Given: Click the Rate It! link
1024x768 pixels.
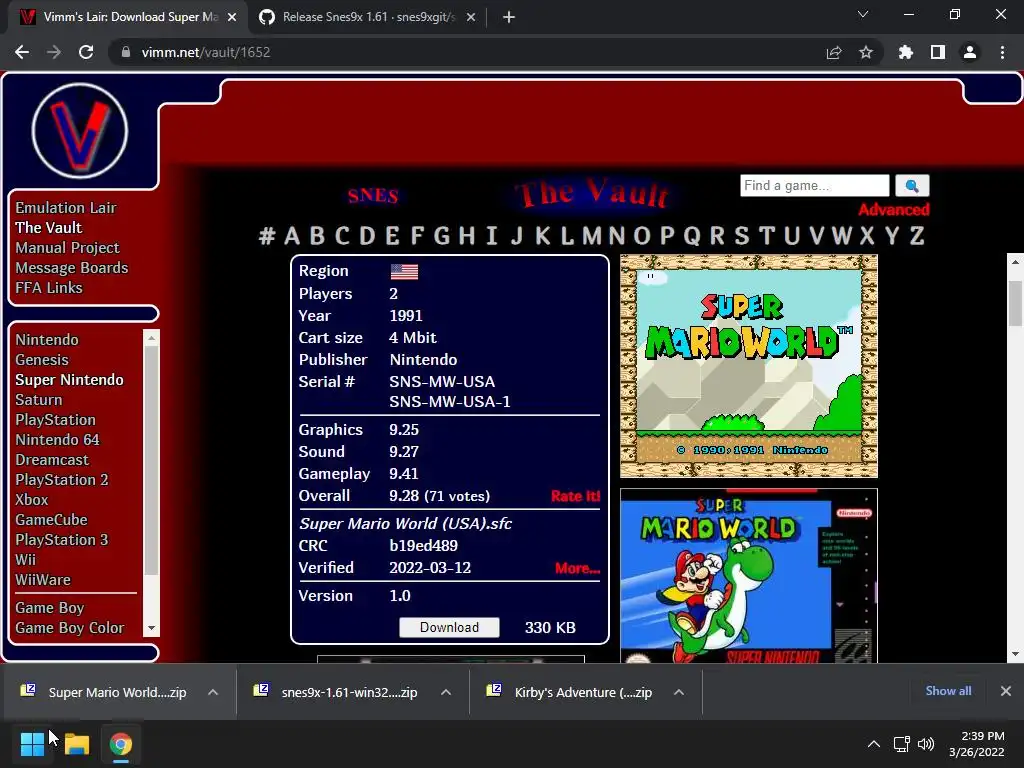Looking at the screenshot, I should click(575, 496).
